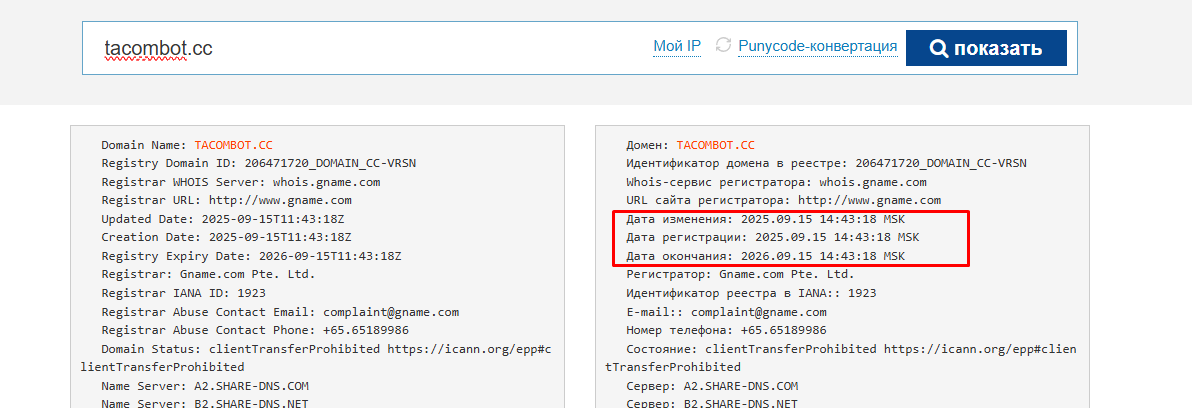Open the "Мой IP" link
Screen dimensions: 1192x408
point(677,47)
